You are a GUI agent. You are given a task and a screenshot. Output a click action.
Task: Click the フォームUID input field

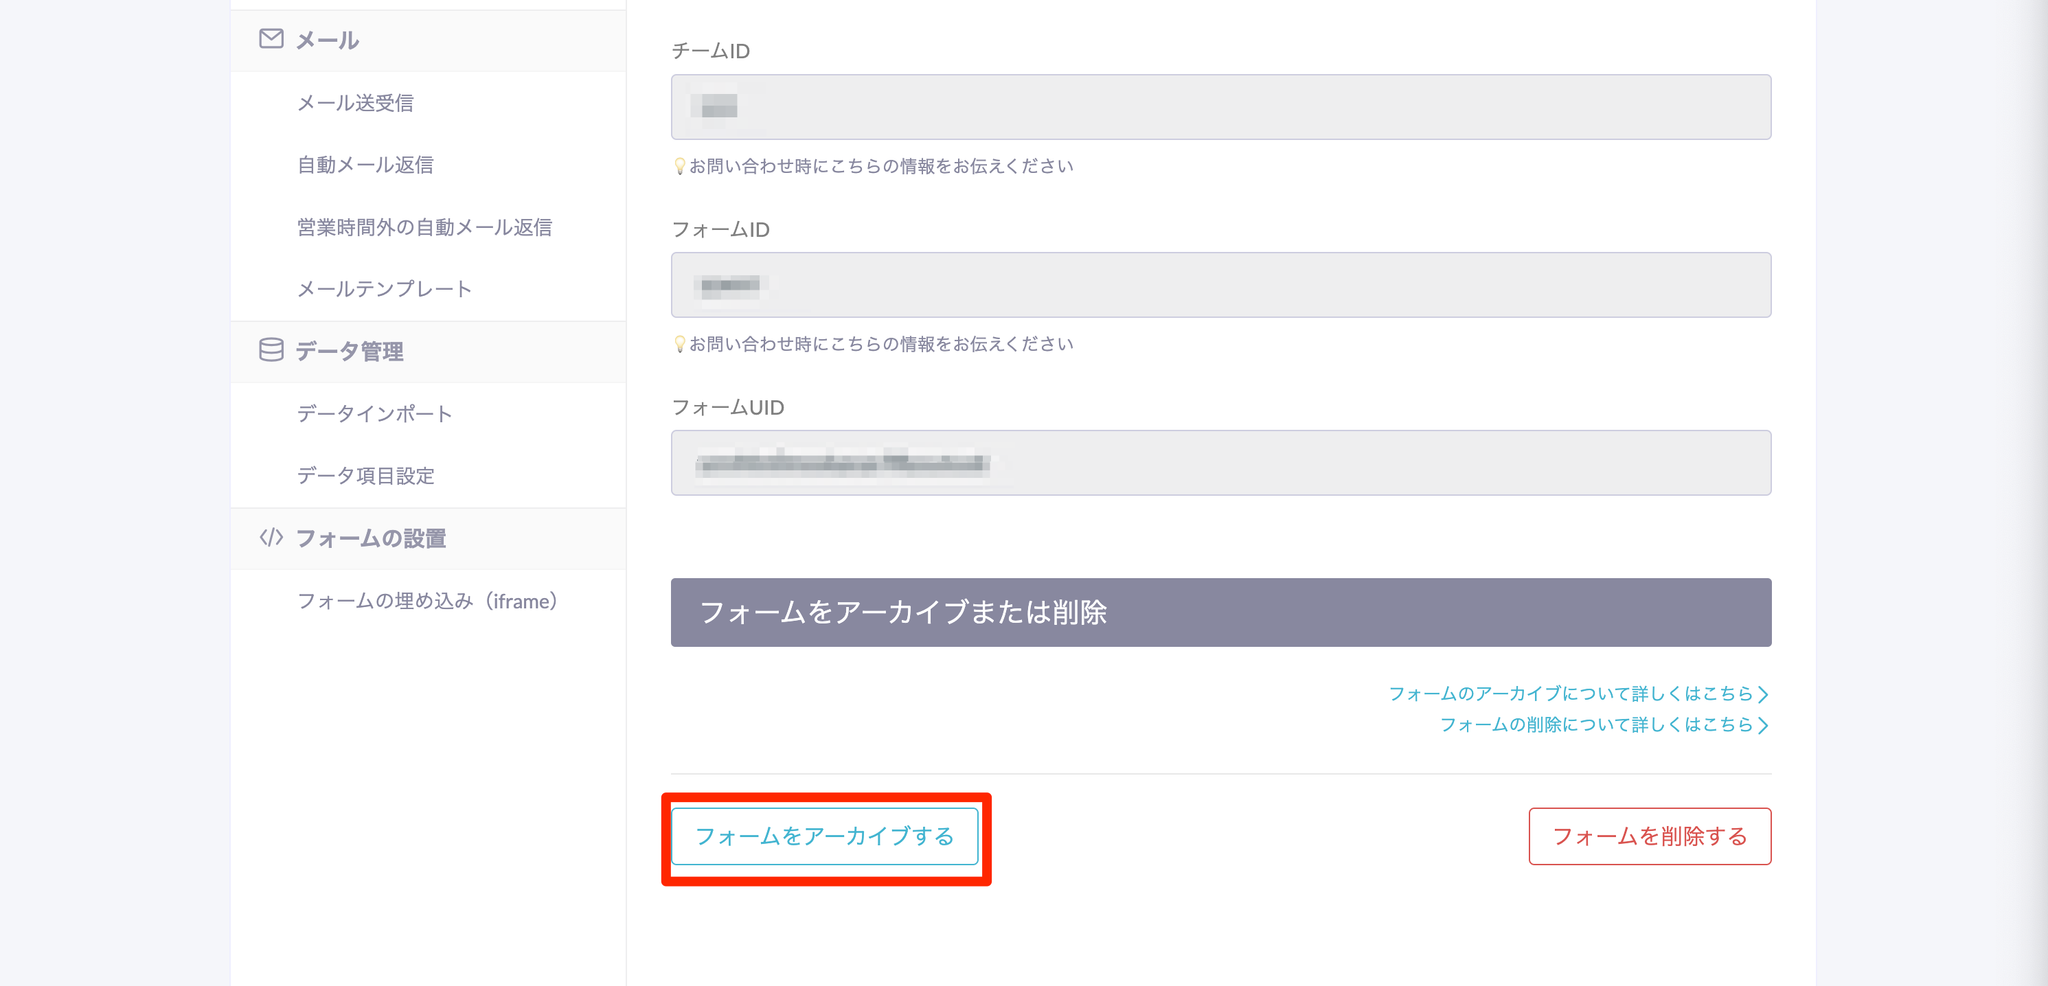[x=1220, y=463]
